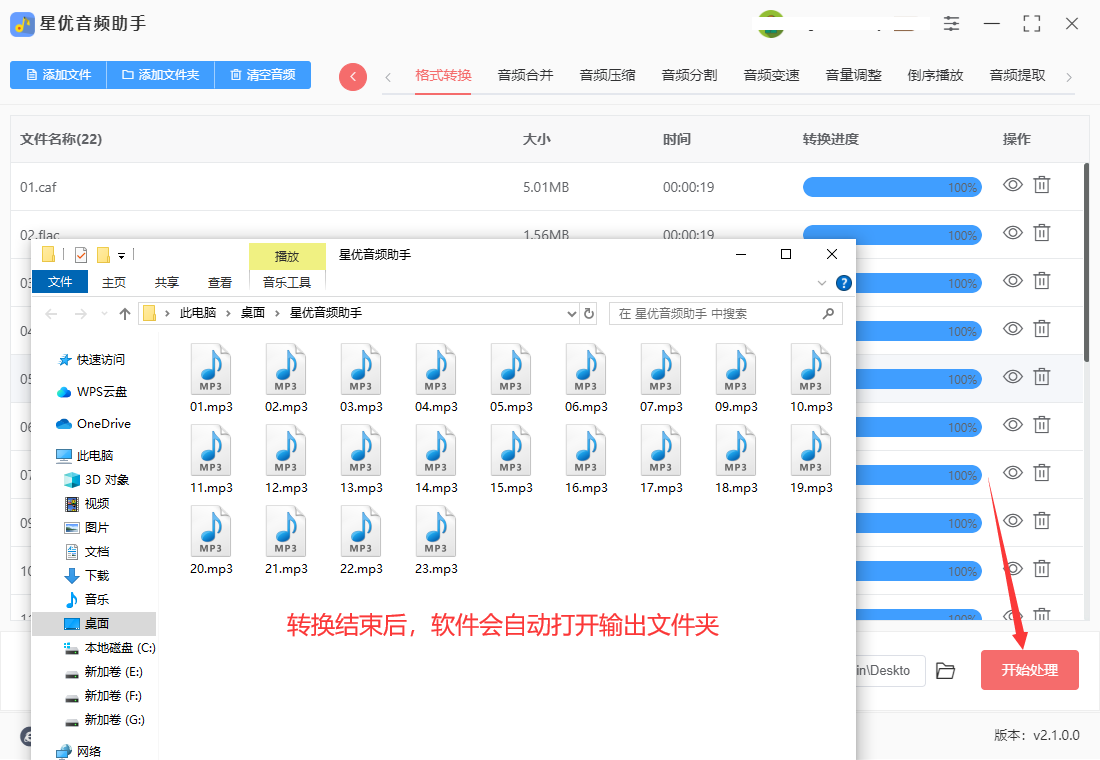Click the properties checkmark quick access icon
This screenshot has height=760, width=1100.
point(81,255)
